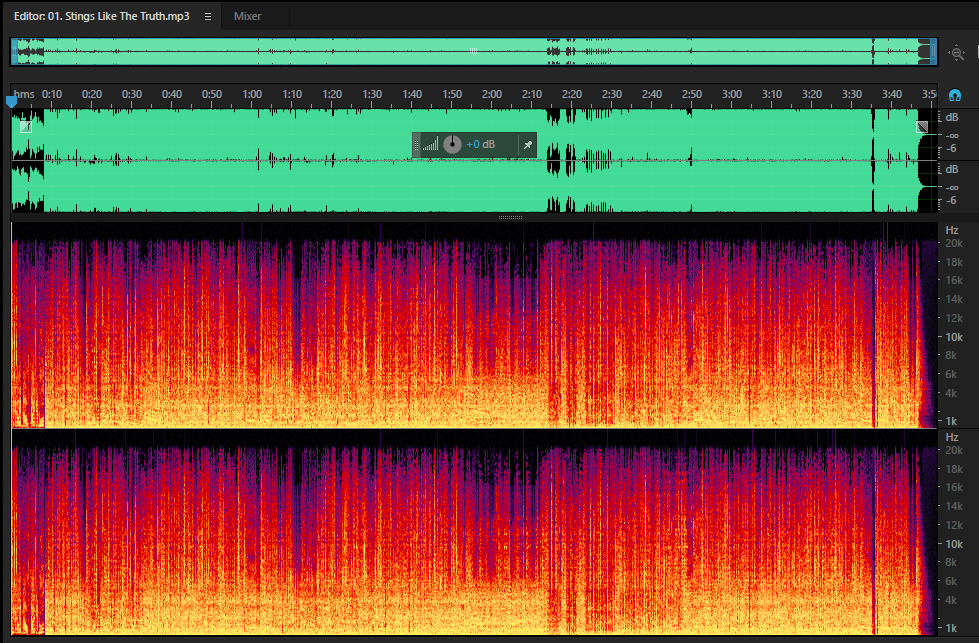
Task: Click the upper channel dB scale label
Action: [x=952, y=117]
